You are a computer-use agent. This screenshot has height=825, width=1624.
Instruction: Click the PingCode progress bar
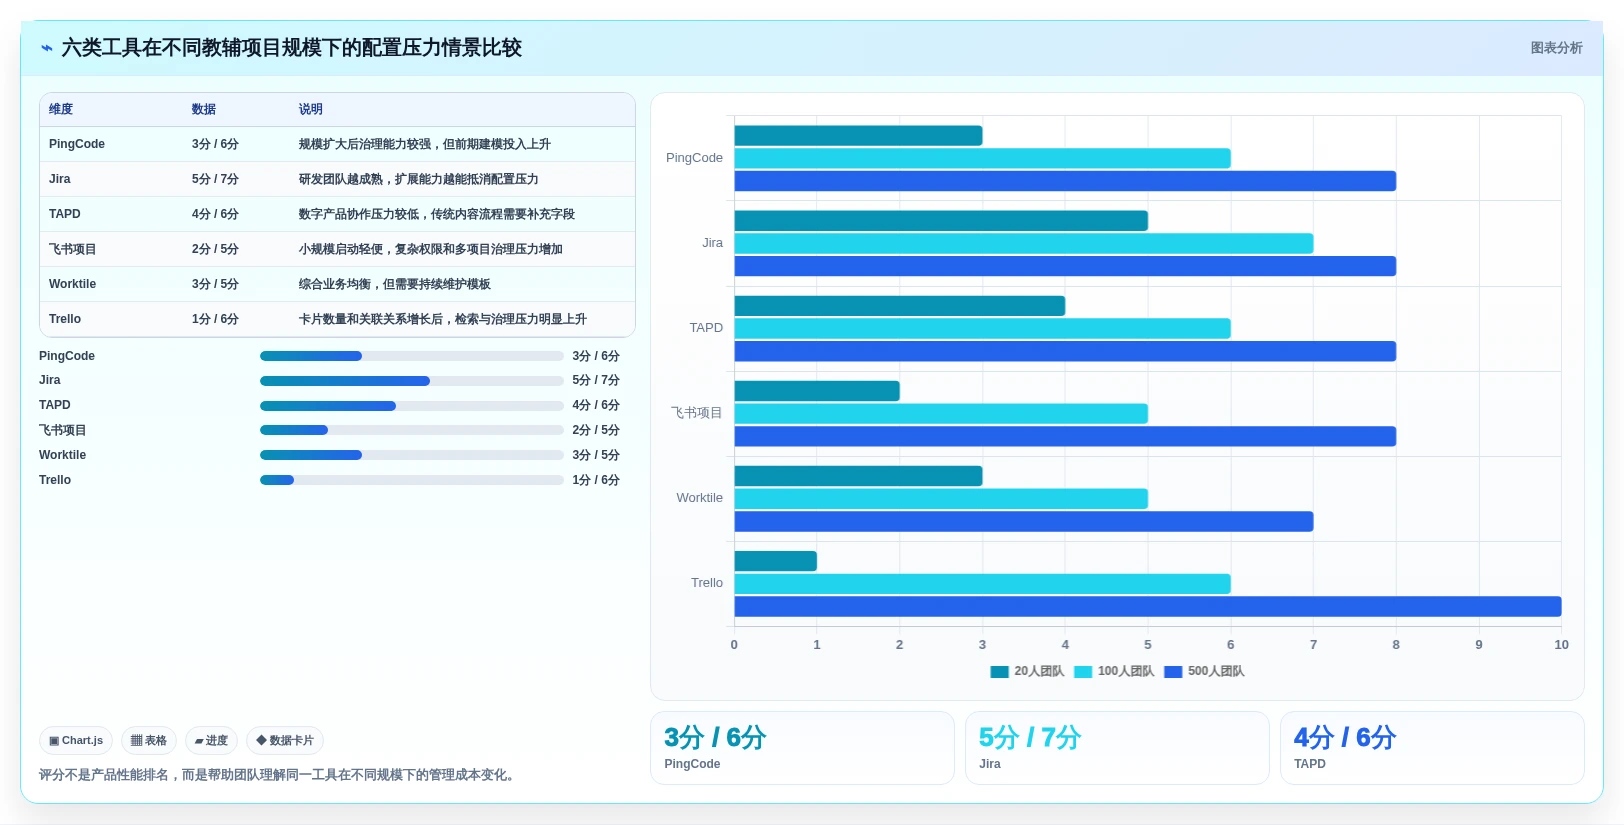(x=412, y=356)
